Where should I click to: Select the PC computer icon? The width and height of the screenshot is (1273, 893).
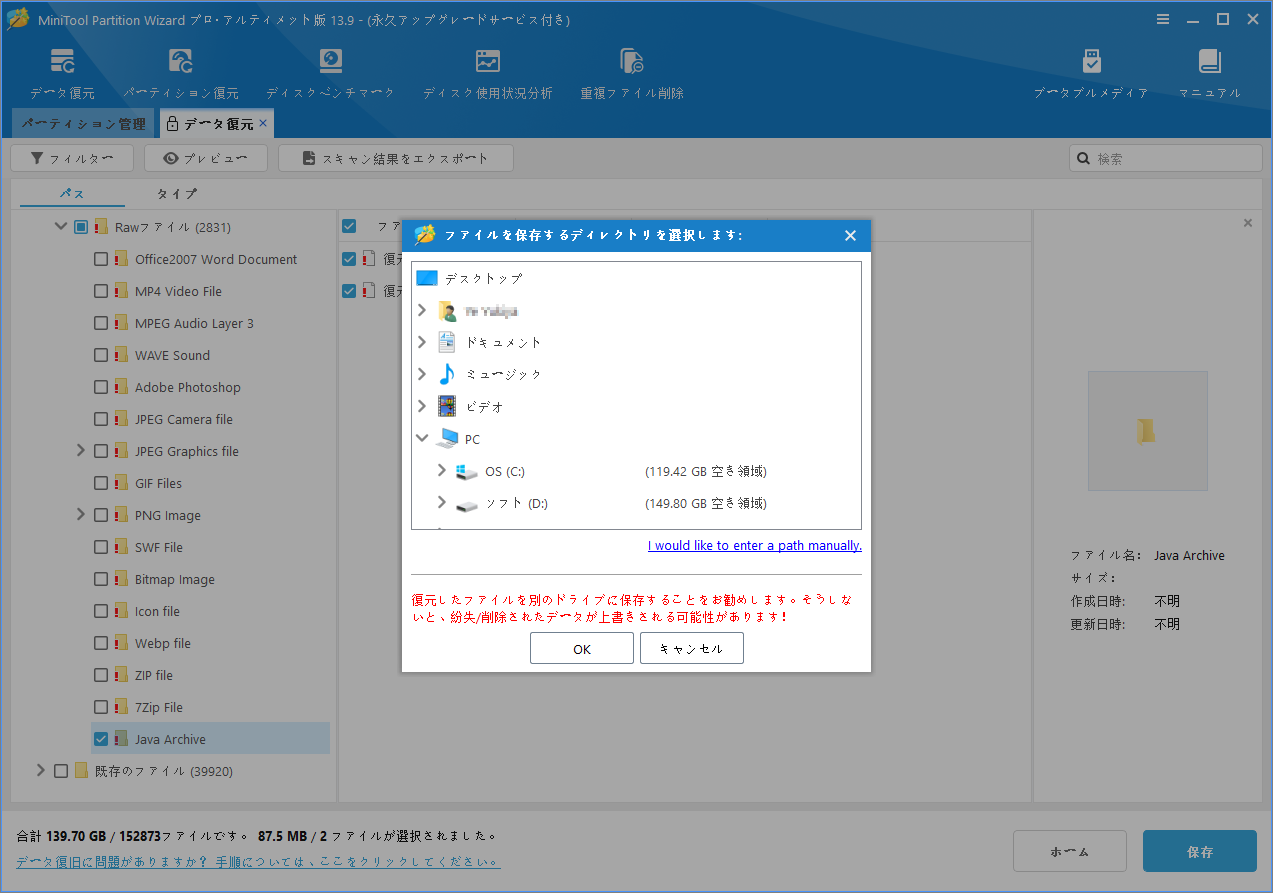447,439
